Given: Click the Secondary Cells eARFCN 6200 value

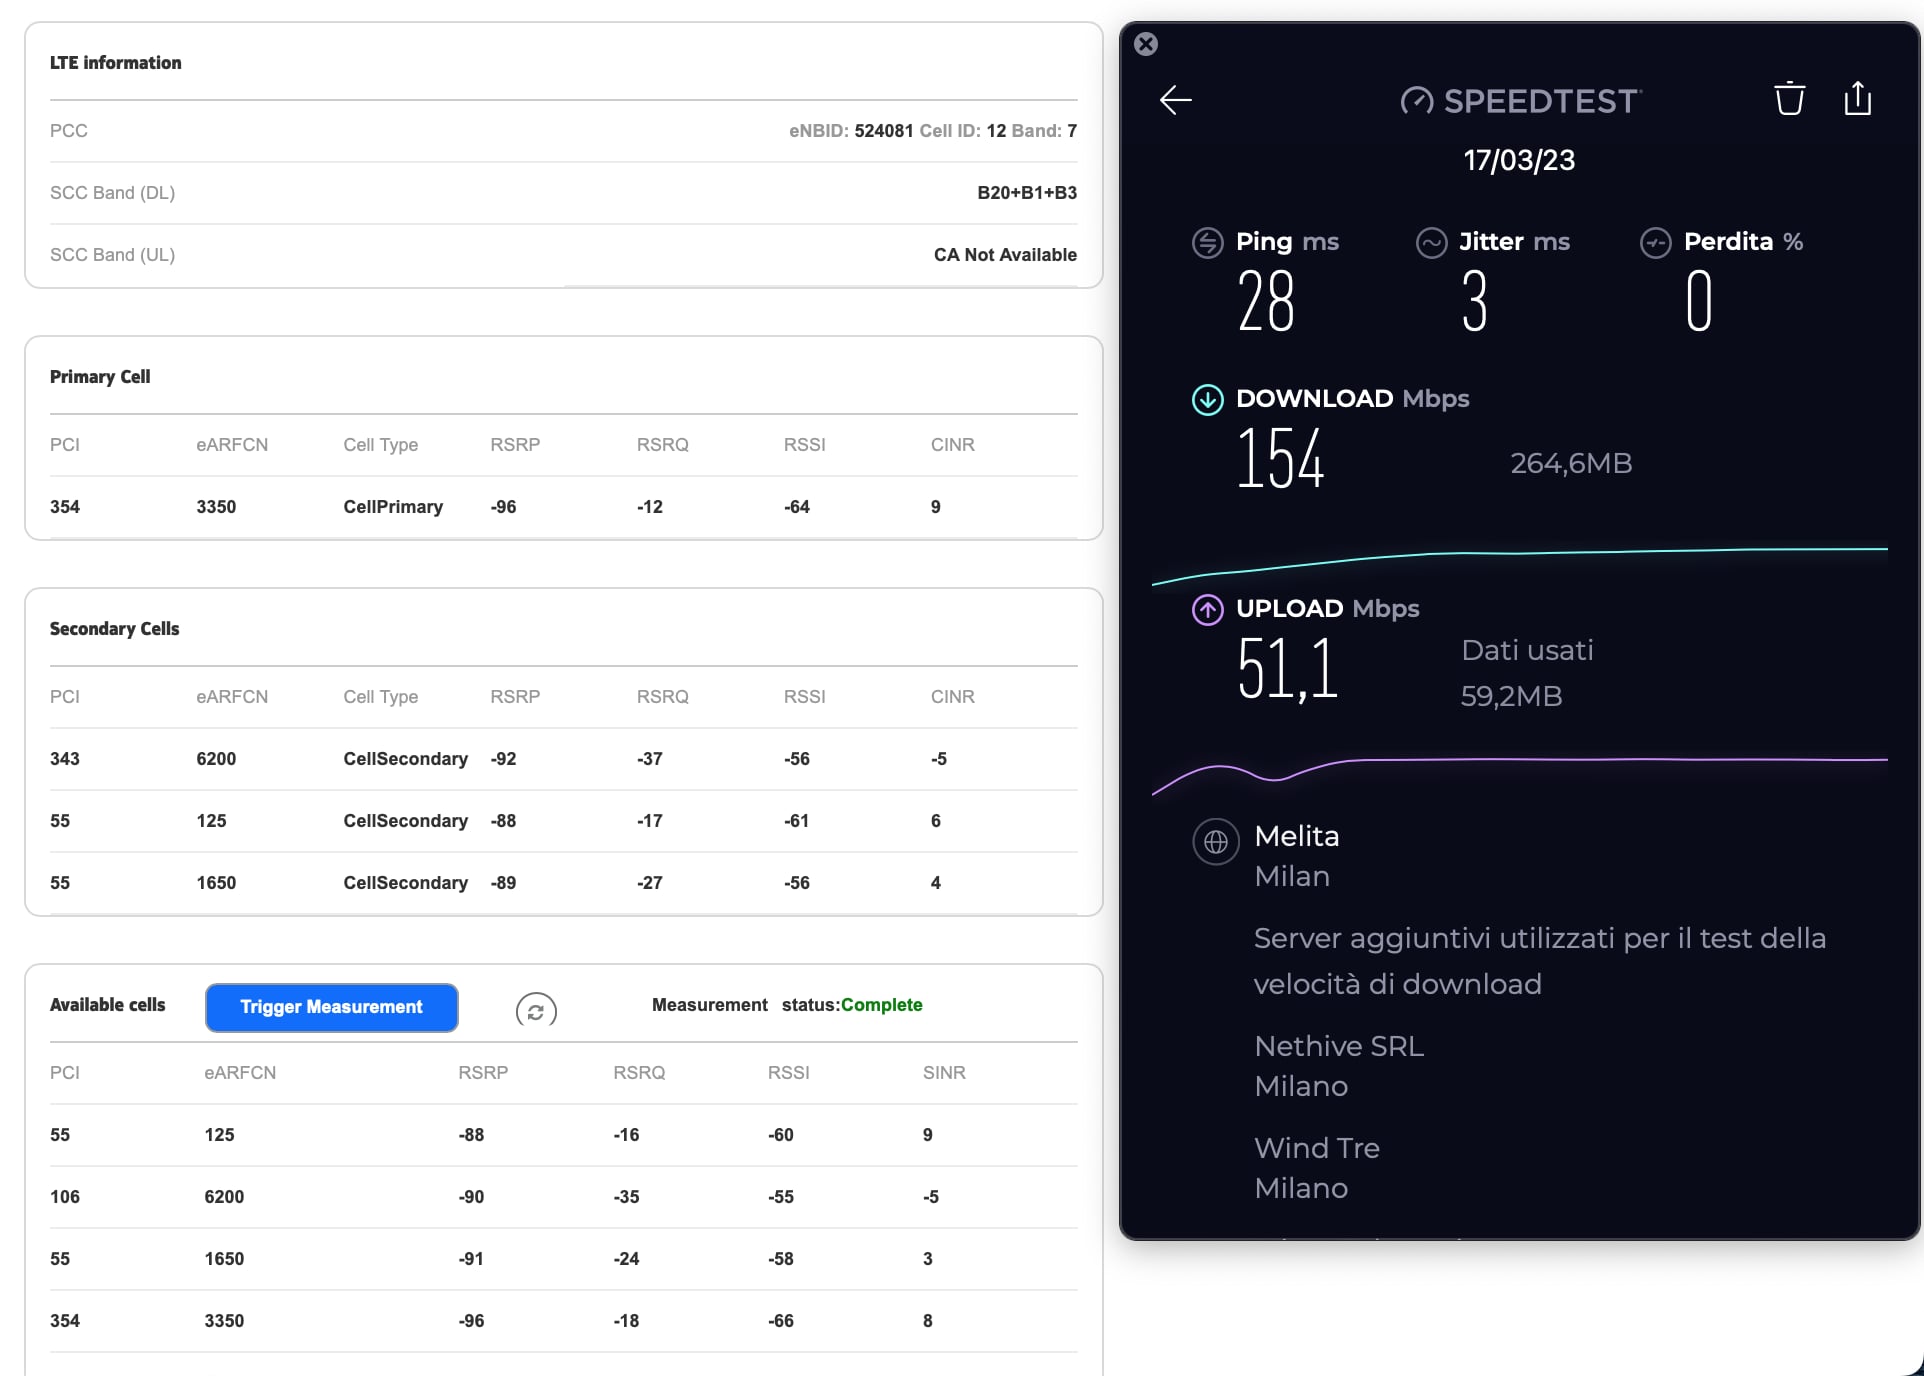Looking at the screenshot, I should tap(216, 759).
